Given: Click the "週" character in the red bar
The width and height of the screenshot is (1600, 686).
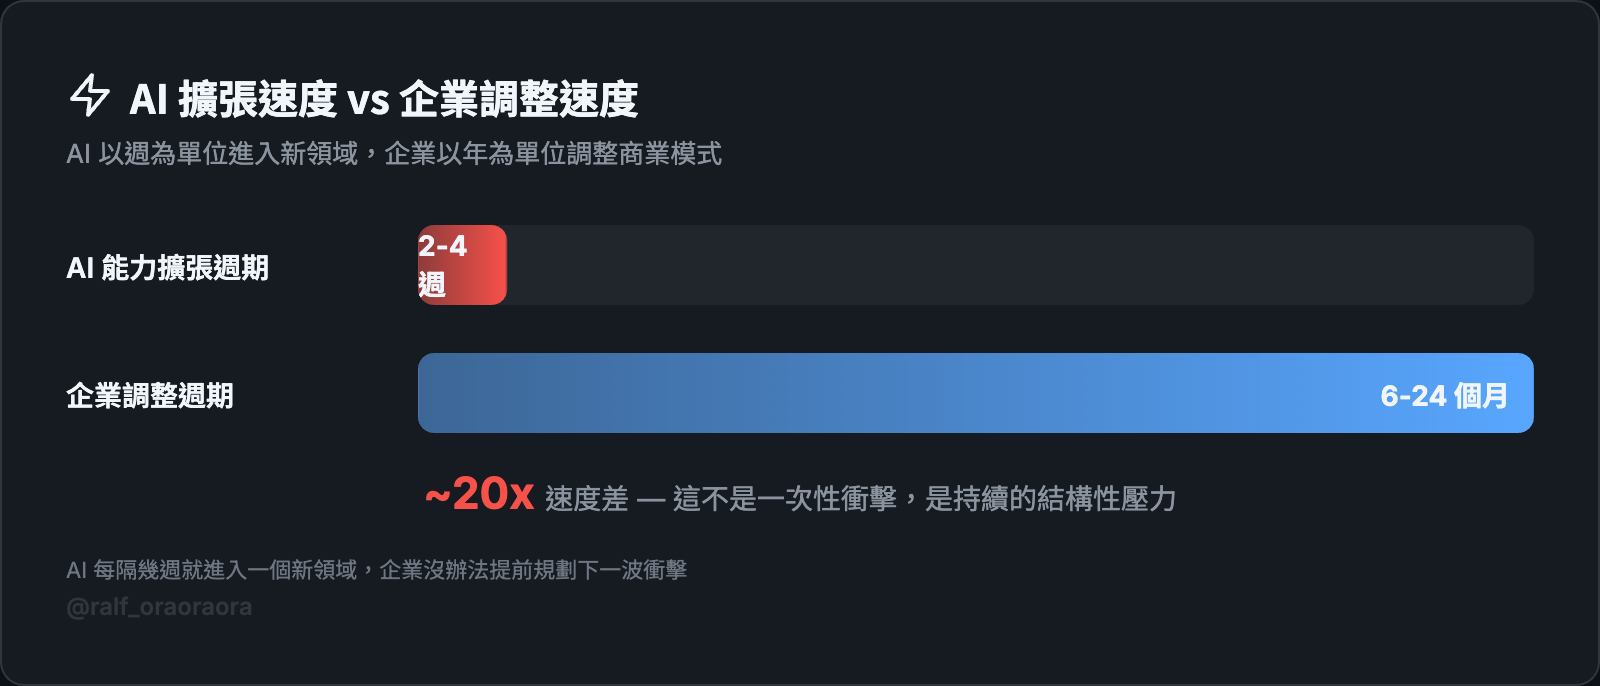Looking at the screenshot, I should (x=432, y=285).
